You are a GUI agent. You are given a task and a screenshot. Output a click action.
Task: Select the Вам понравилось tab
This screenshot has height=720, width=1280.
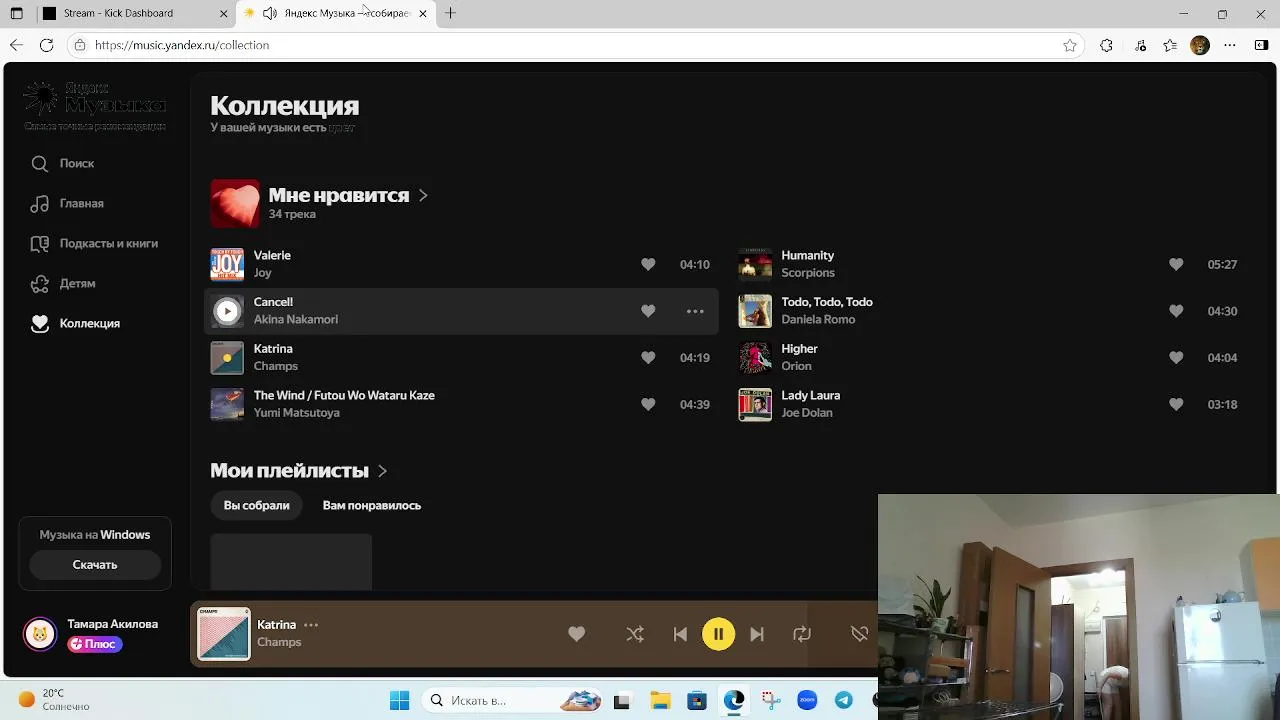(372, 505)
